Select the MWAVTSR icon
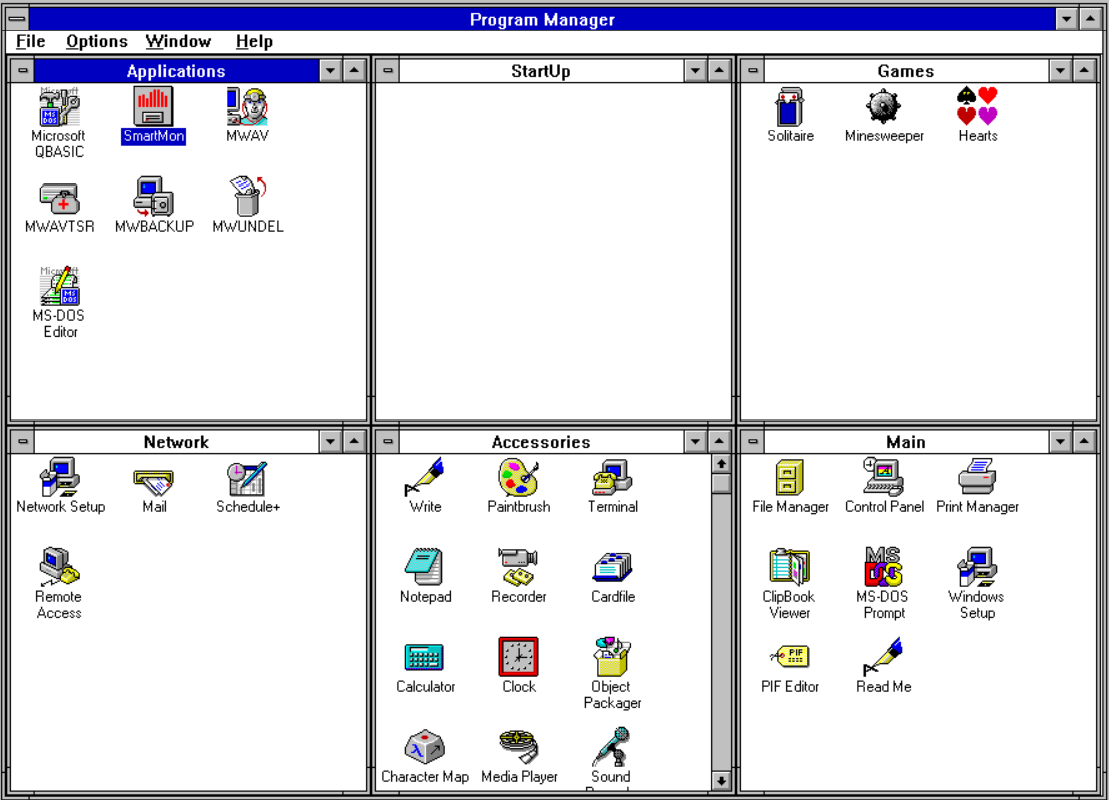 pos(59,197)
